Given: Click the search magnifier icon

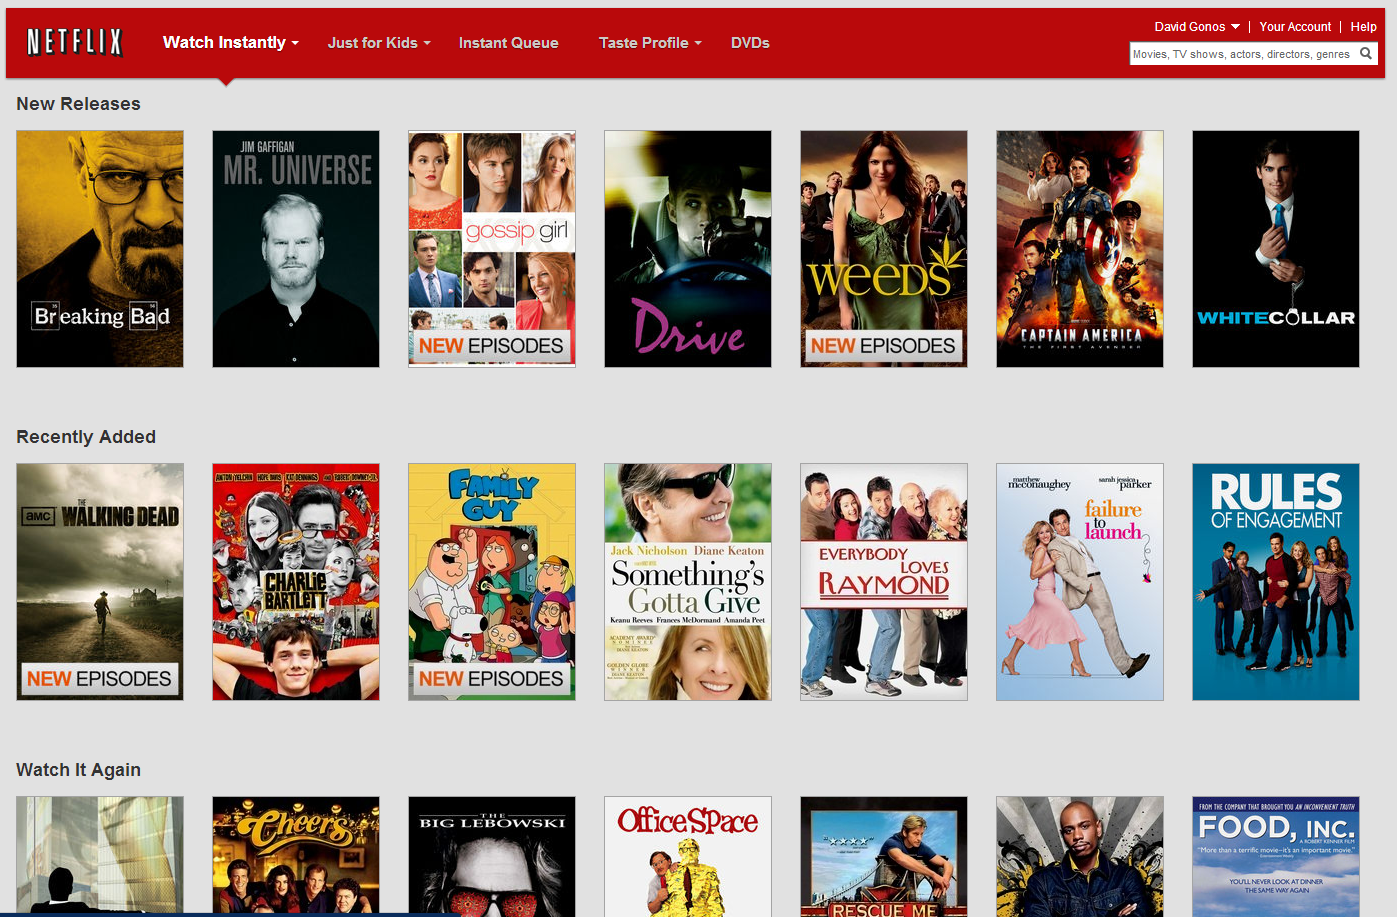Looking at the screenshot, I should [x=1366, y=54].
